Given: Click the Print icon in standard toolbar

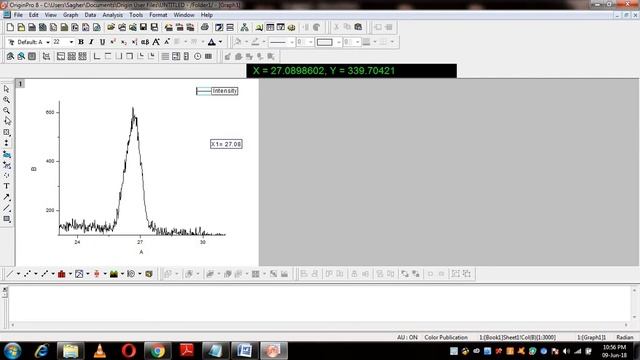Looking at the screenshot, I should [204, 27].
